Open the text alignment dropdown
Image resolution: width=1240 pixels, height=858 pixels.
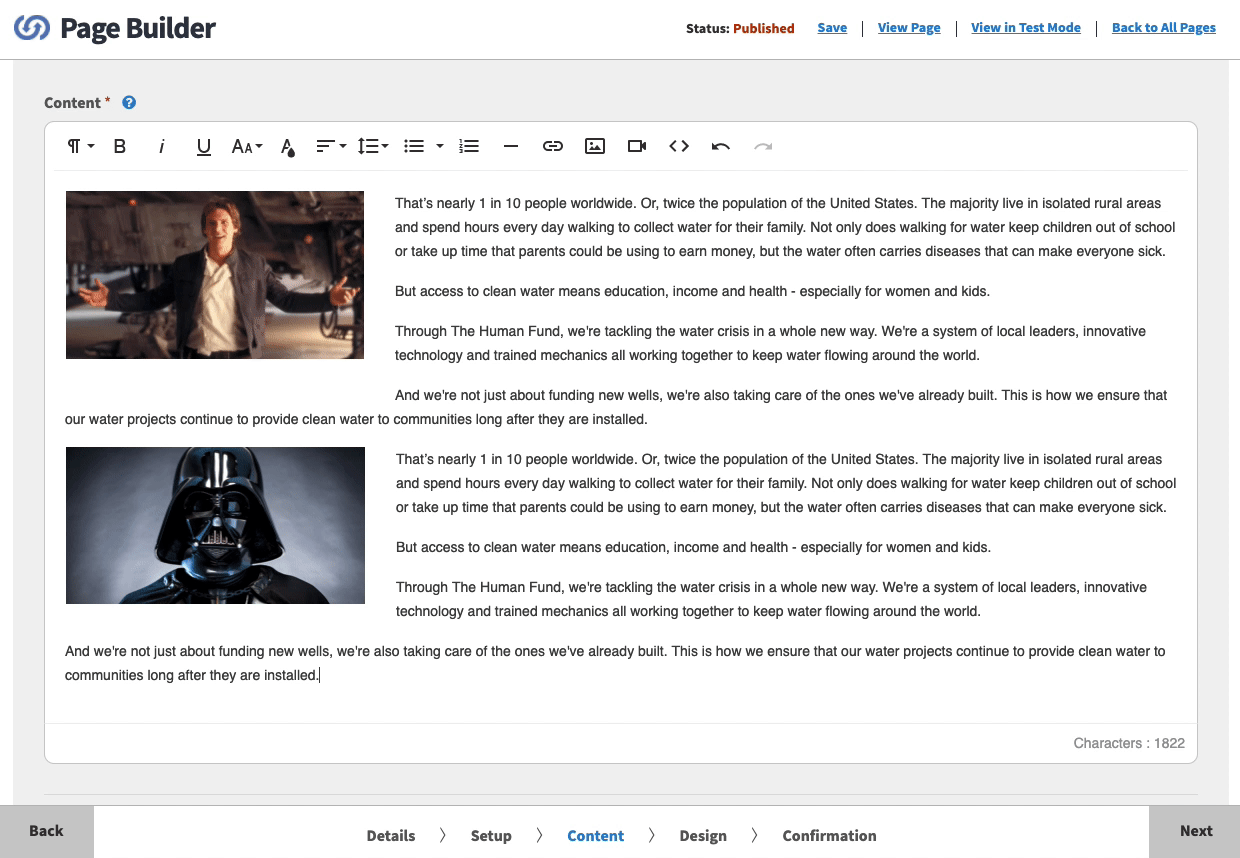pos(331,146)
